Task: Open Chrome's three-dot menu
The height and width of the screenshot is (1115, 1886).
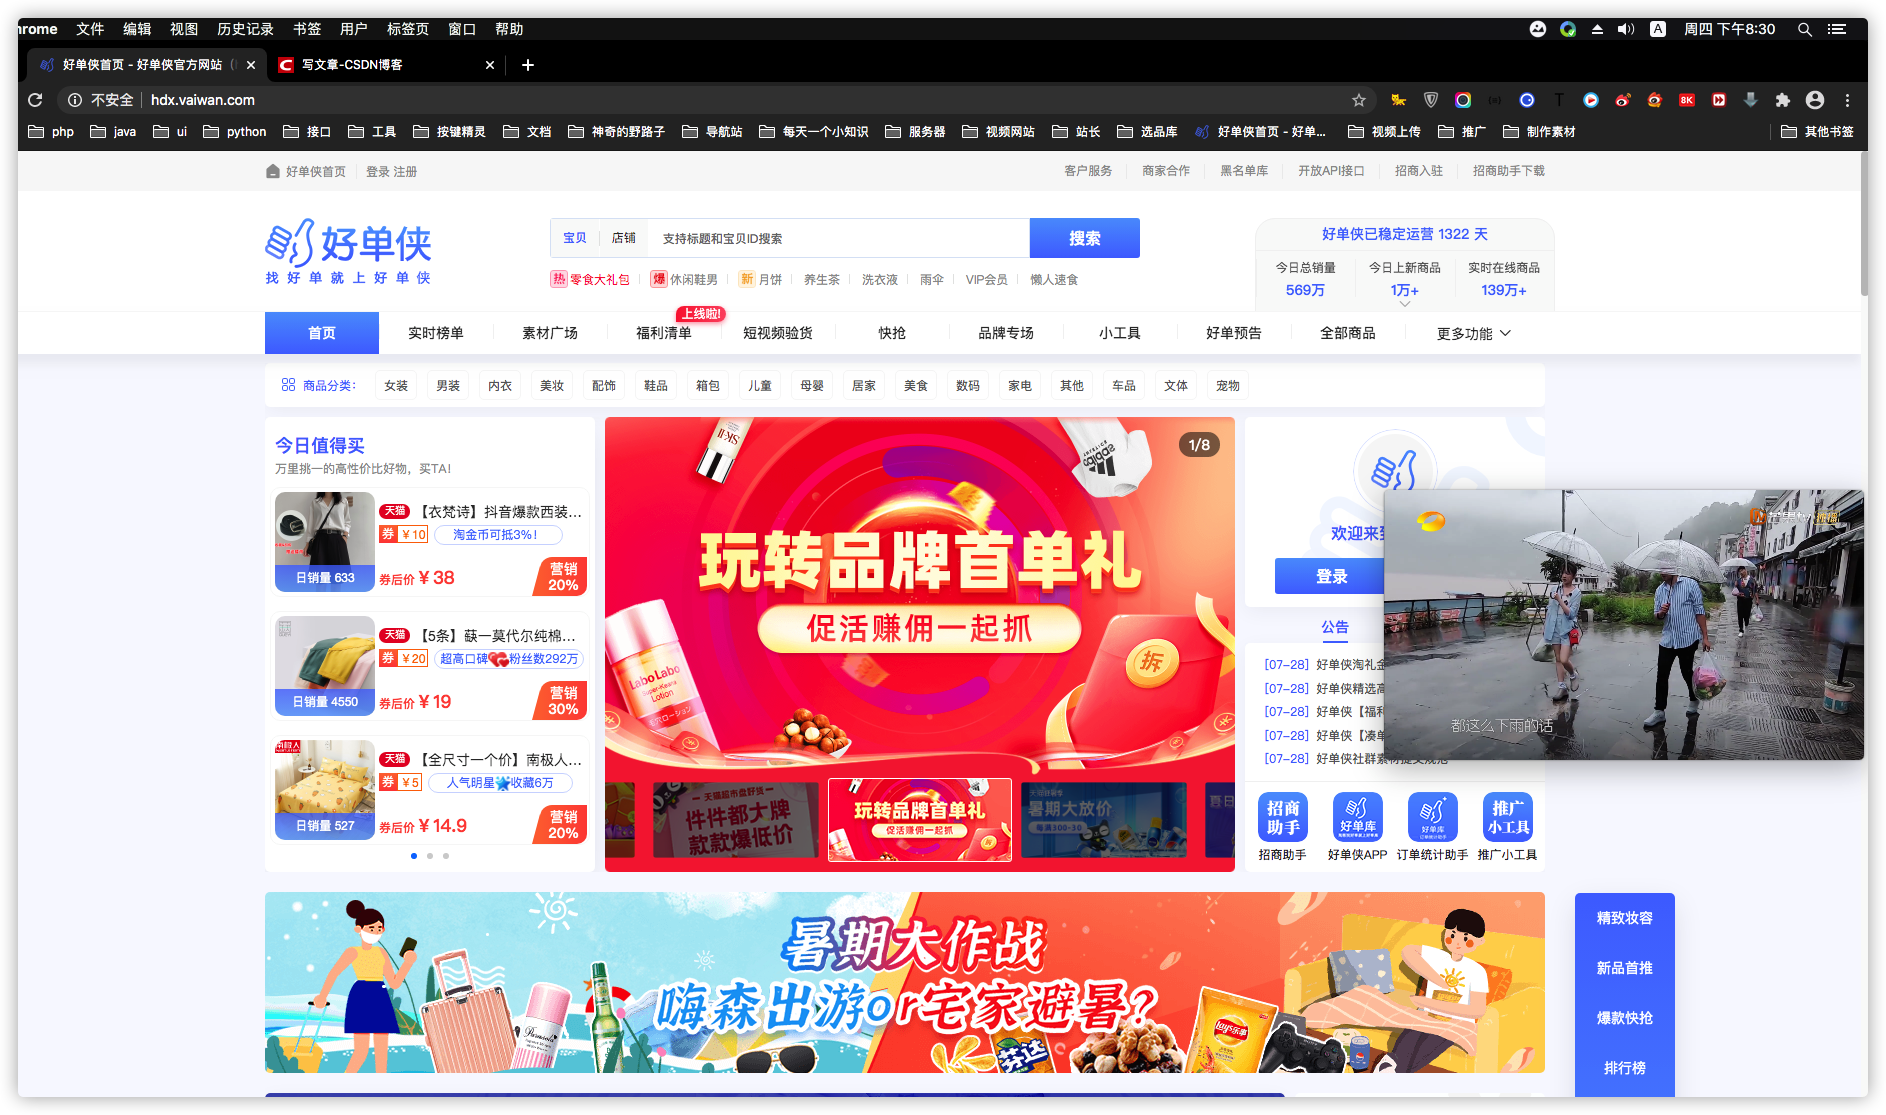Action: [x=1847, y=100]
